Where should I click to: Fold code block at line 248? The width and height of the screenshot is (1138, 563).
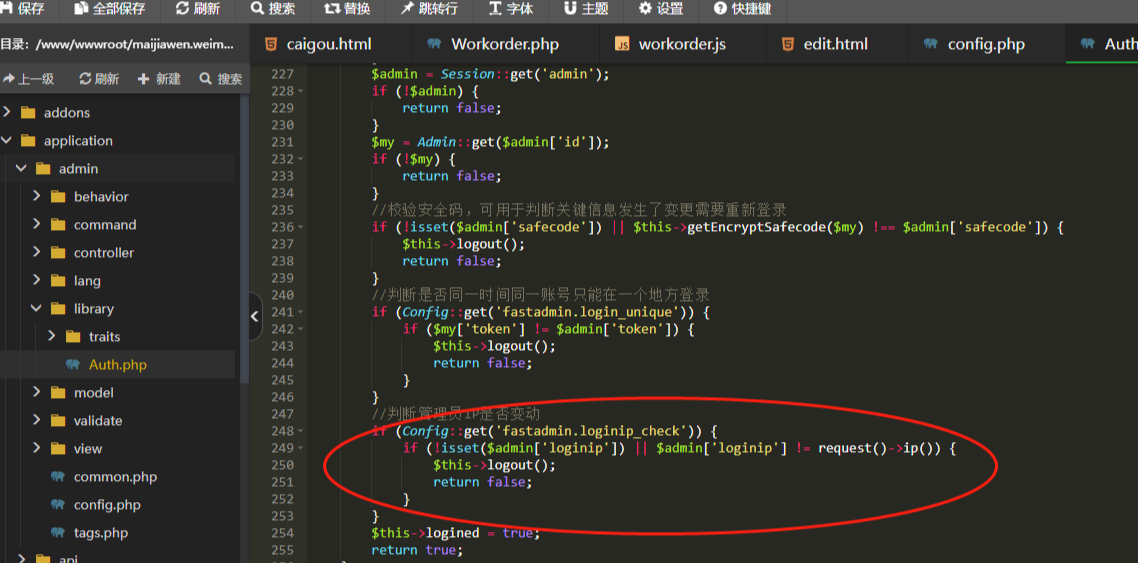(x=300, y=431)
